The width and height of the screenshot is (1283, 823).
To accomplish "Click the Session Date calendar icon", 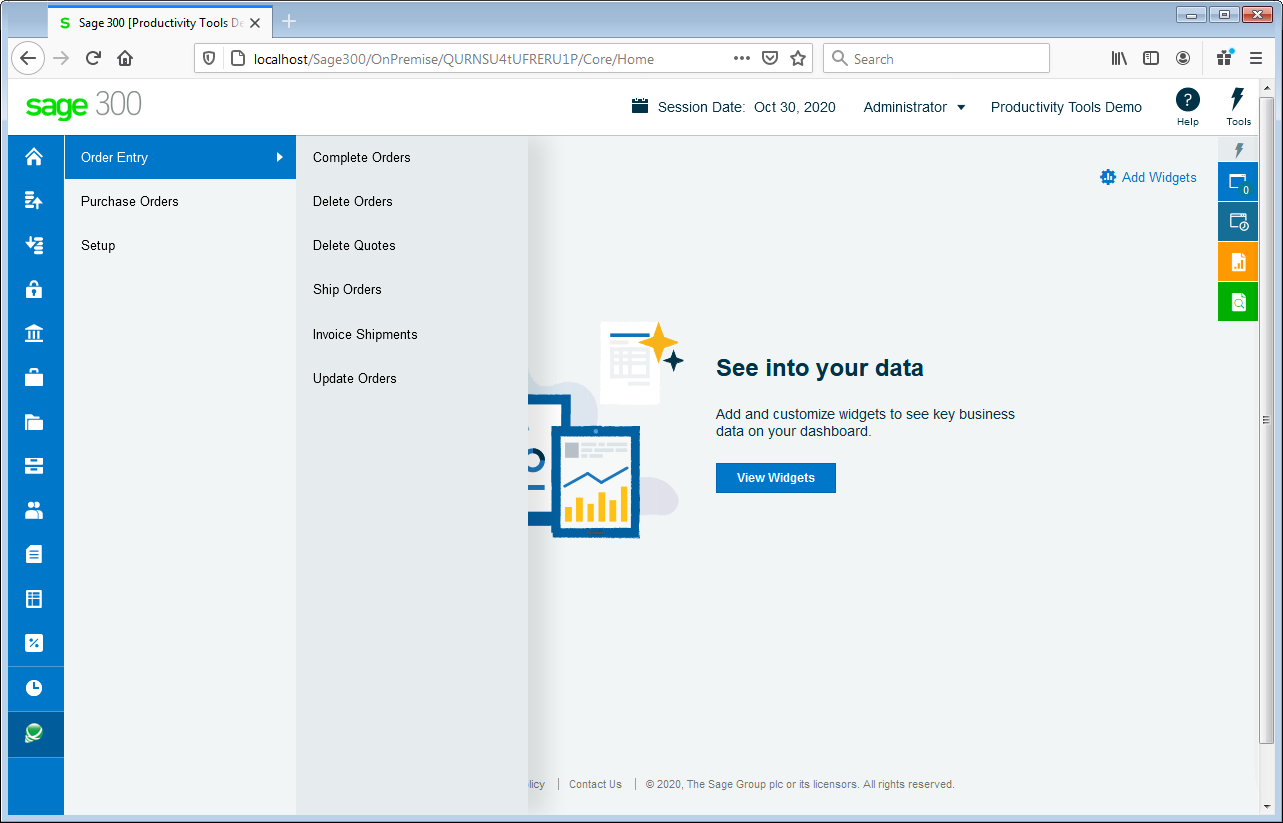I will point(640,106).
